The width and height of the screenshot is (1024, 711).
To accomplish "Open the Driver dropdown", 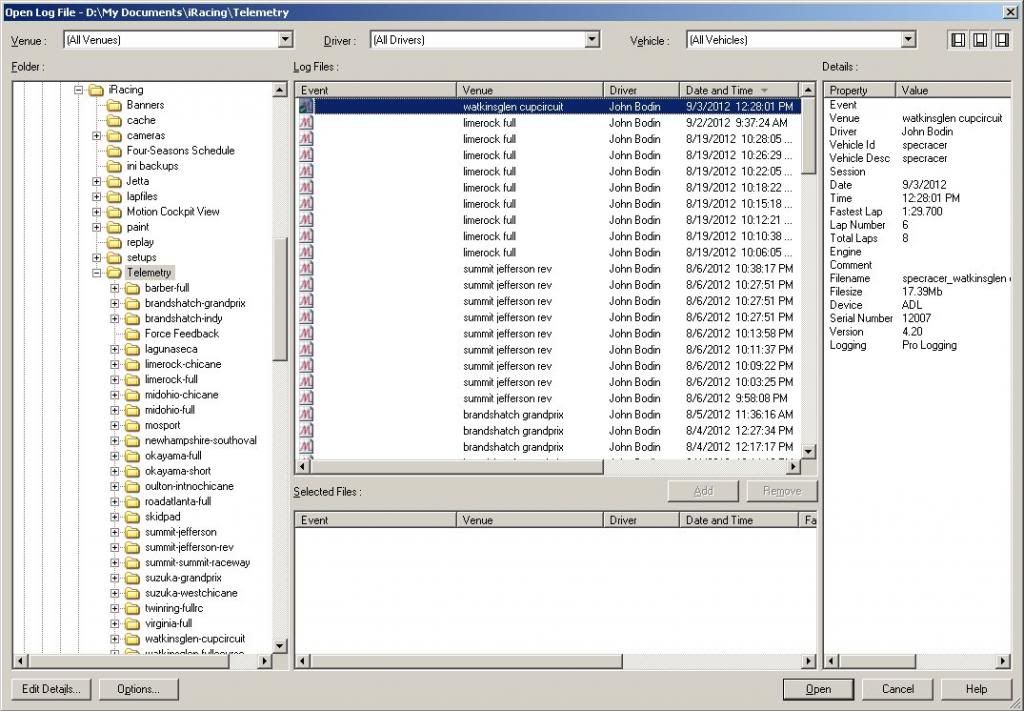I will [592, 40].
